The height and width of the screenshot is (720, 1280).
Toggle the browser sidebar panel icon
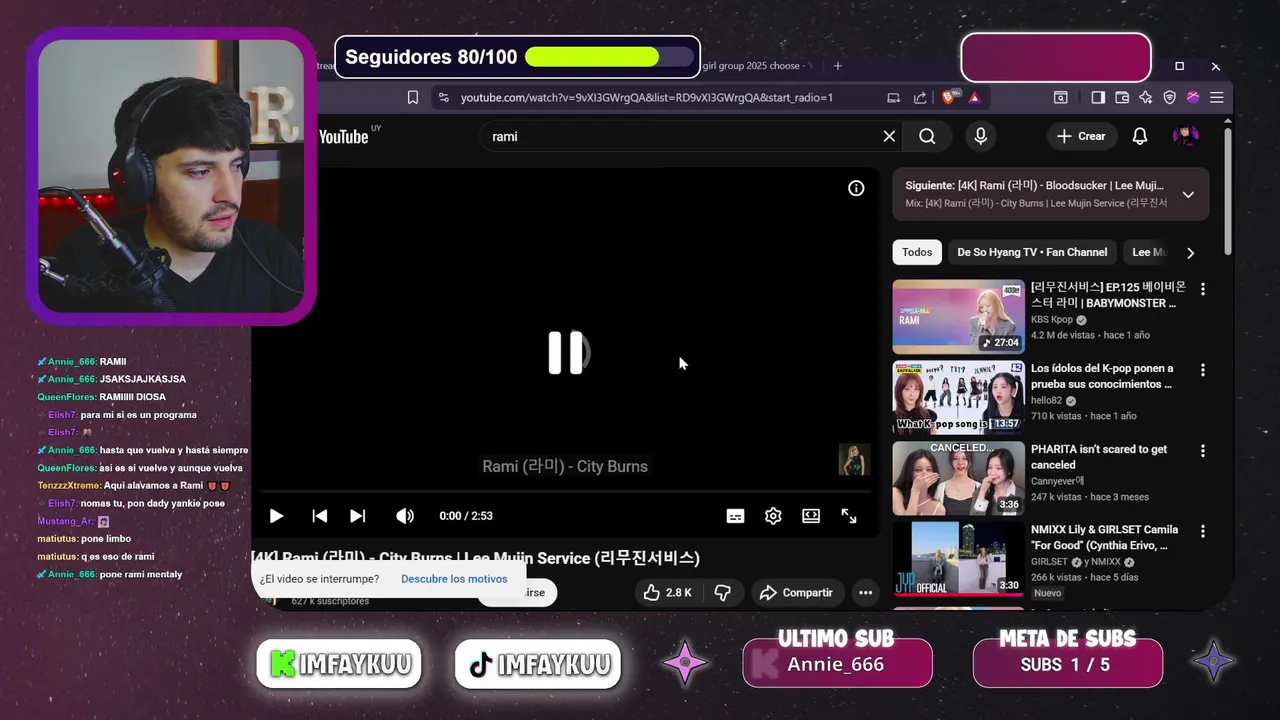point(1098,97)
